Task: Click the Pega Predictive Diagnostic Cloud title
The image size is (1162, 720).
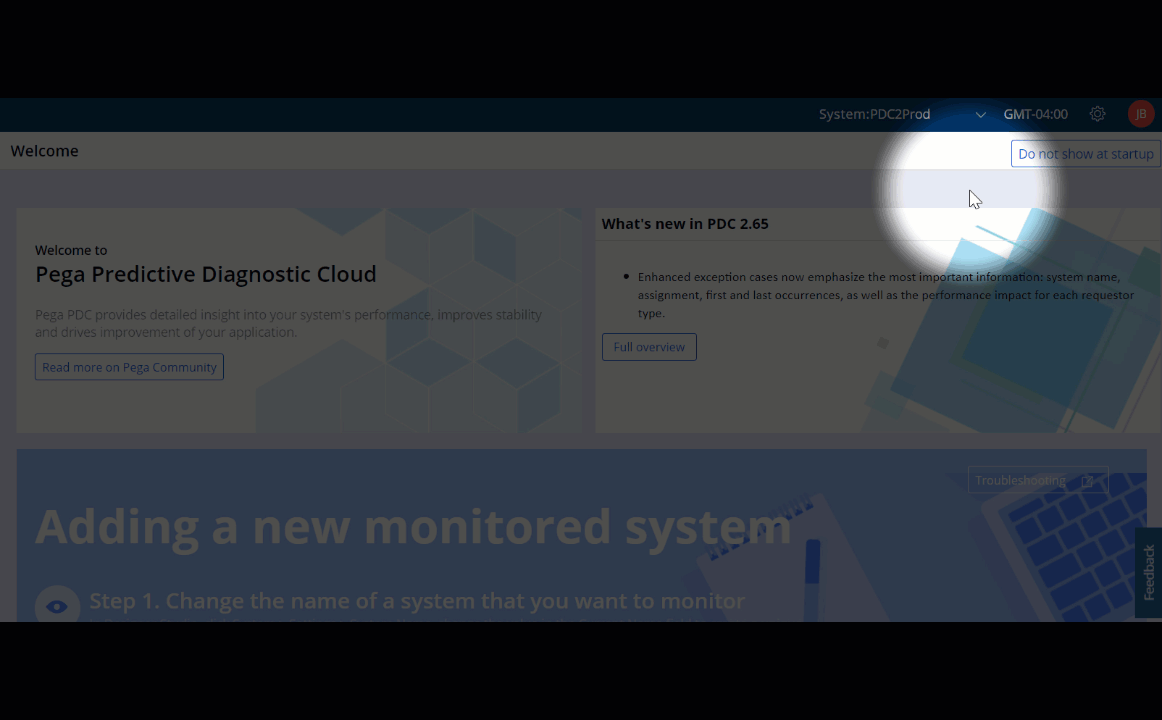Action: [x=205, y=274]
